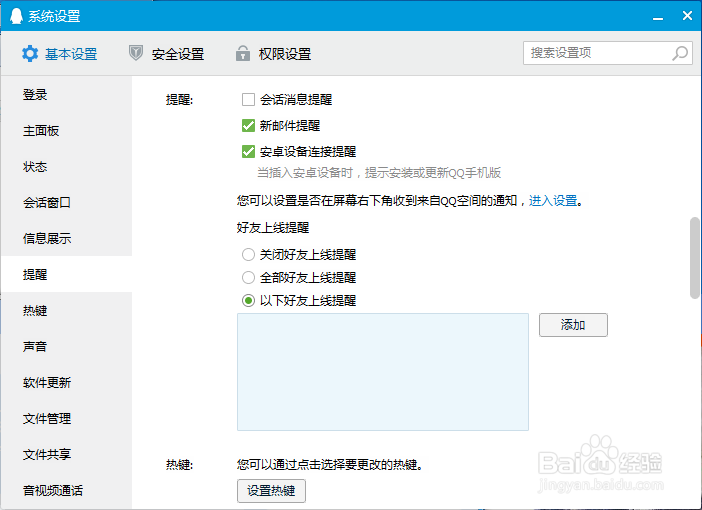Screen dimensions: 702x510
Task: Uncheck the 新邮件提醒 checkbox
Action: [x=248, y=125]
